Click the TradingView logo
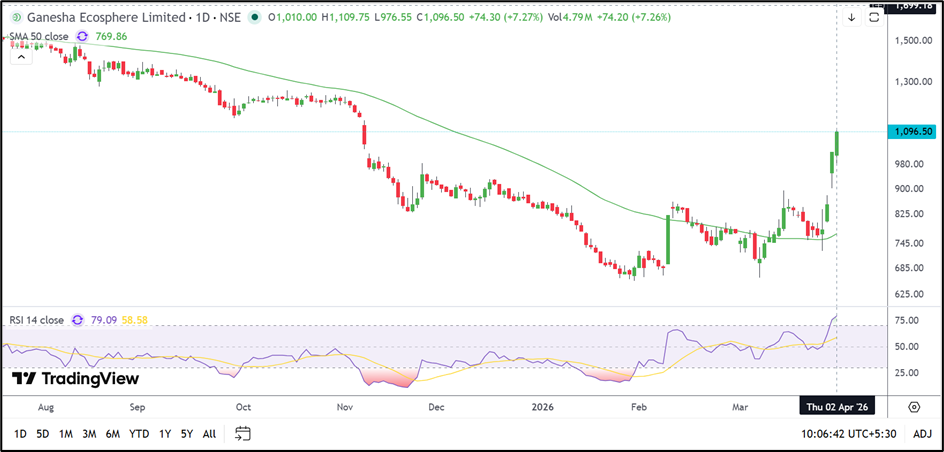The image size is (944, 452). pos(76,379)
